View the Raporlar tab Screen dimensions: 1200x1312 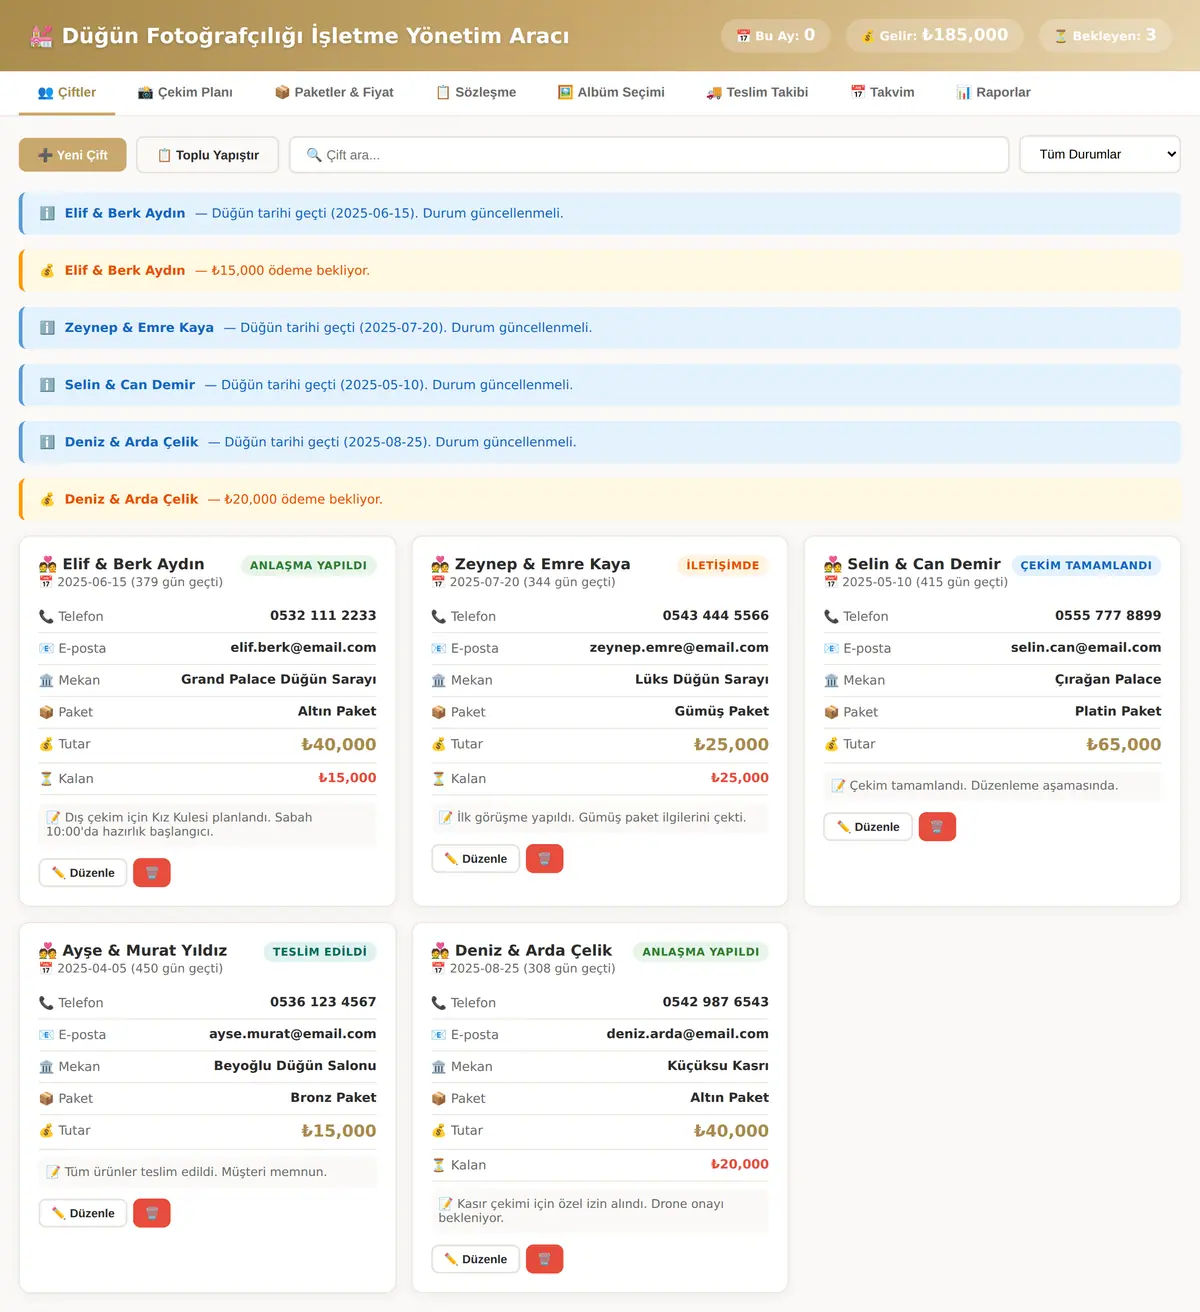click(993, 92)
